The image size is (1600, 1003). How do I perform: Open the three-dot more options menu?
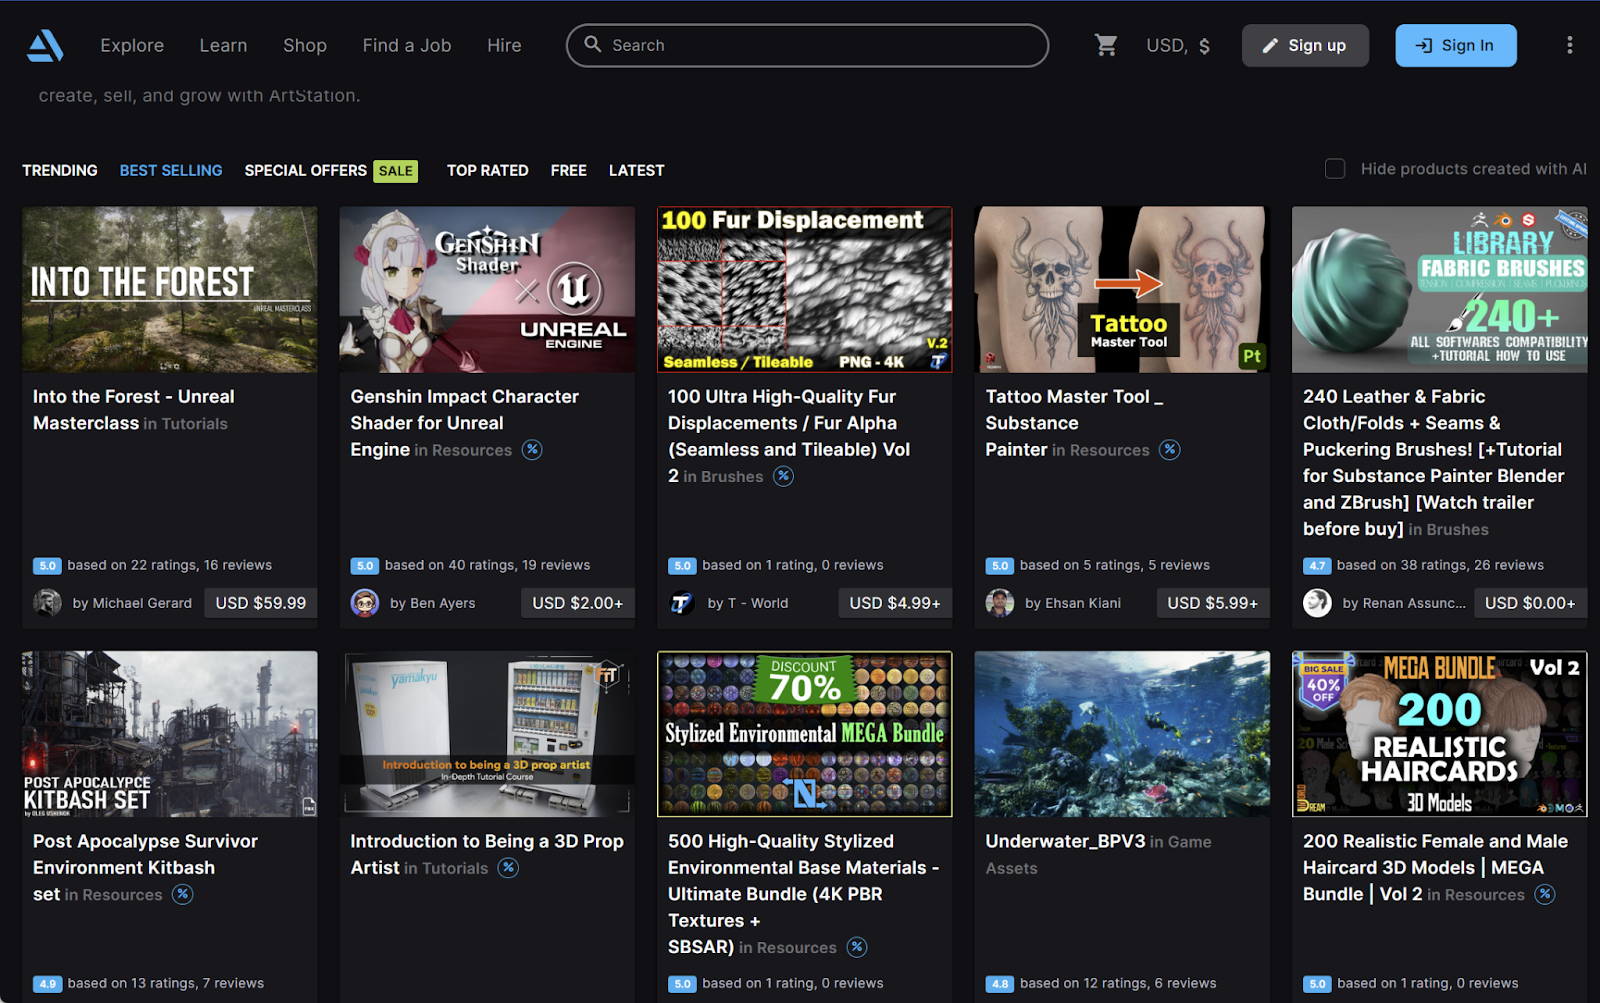(x=1569, y=45)
